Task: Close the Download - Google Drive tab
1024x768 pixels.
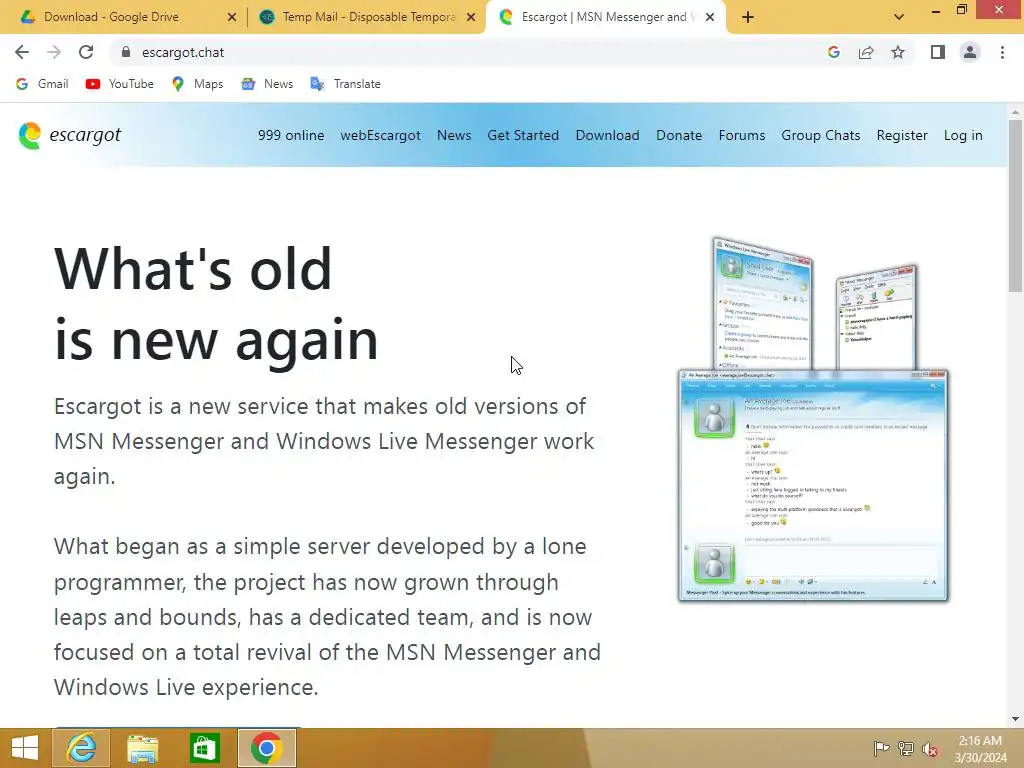Action: [231, 17]
